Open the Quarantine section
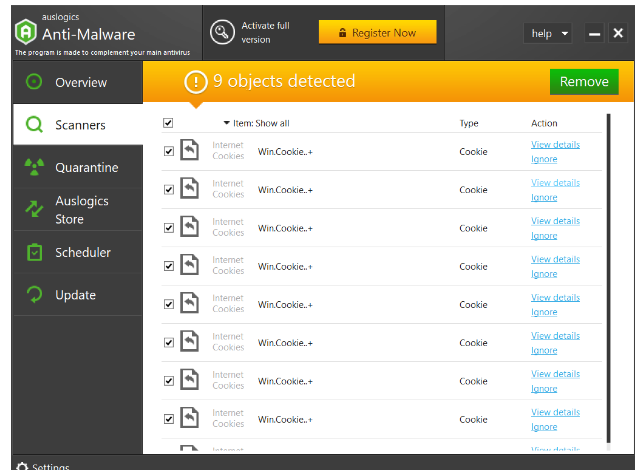Image resolution: width=636 pixels, height=472 pixels. pos(78,167)
